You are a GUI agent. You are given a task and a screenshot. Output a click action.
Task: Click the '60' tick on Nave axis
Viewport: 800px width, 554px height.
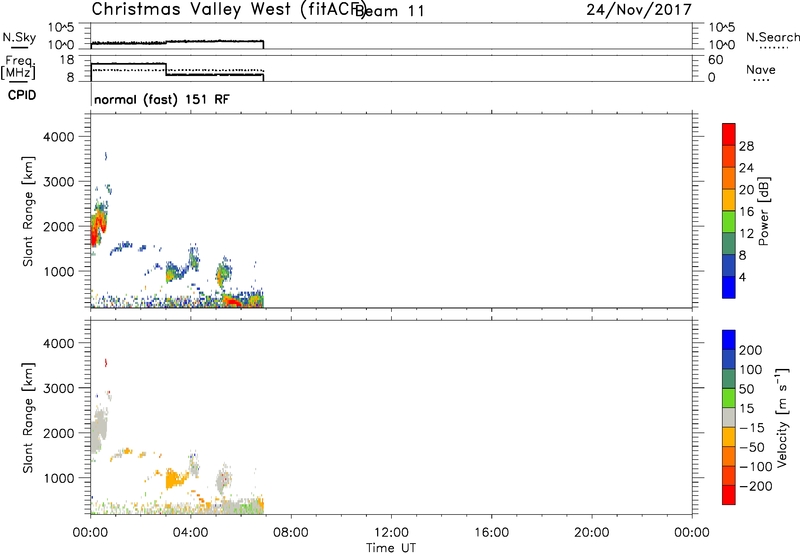tap(716, 60)
